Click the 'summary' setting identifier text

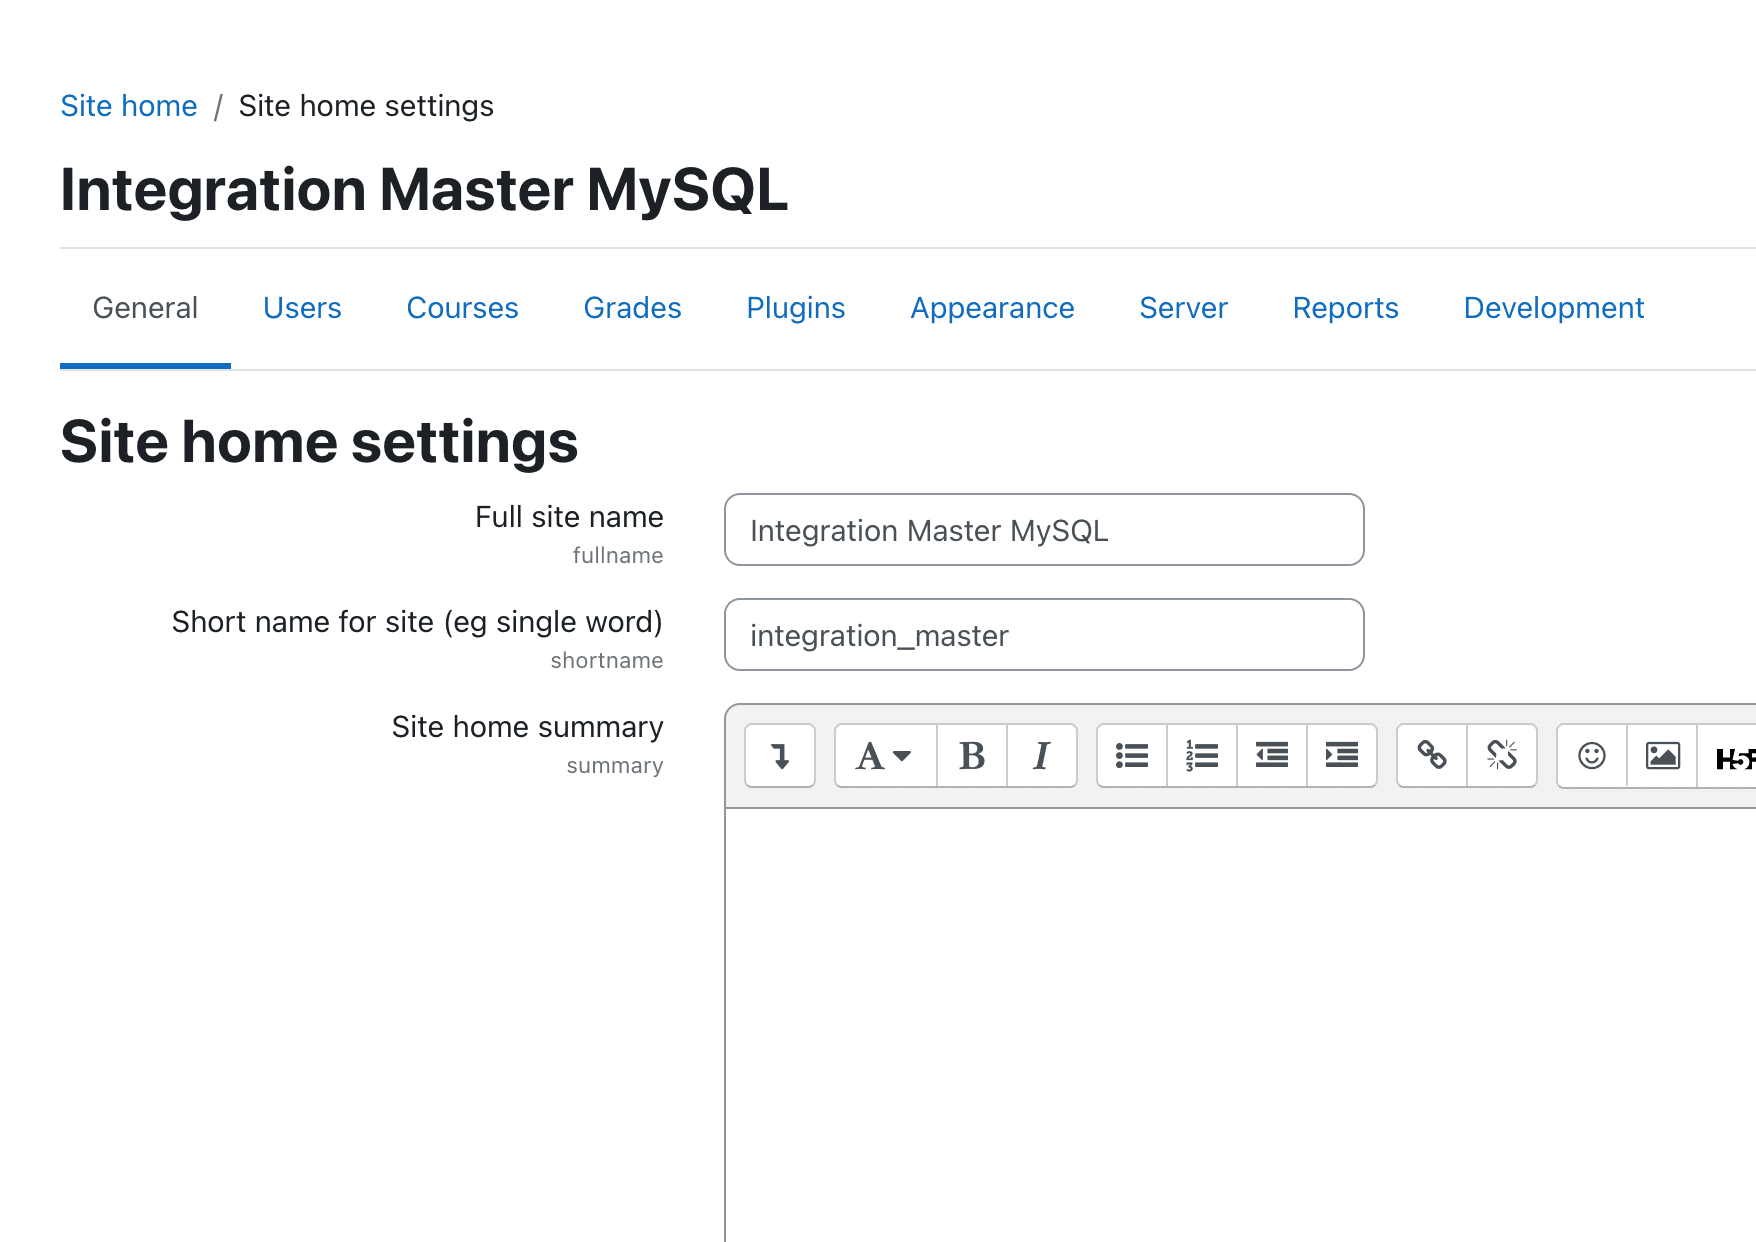click(x=614, y=766)
